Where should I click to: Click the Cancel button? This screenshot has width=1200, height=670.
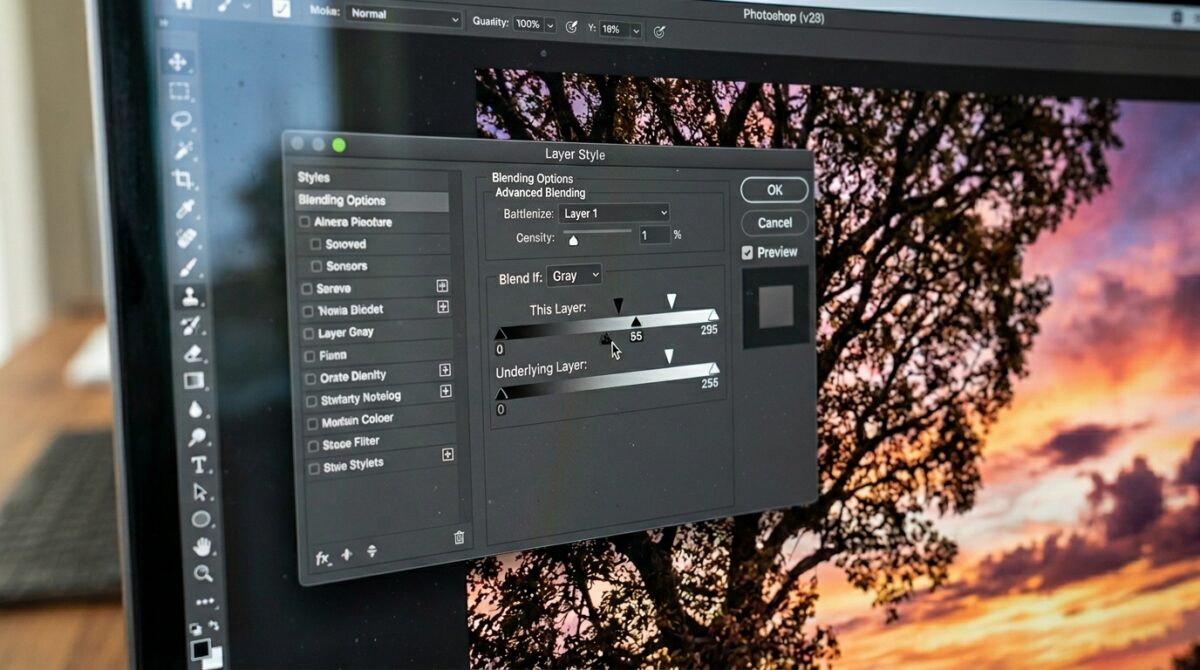[775, 223]
